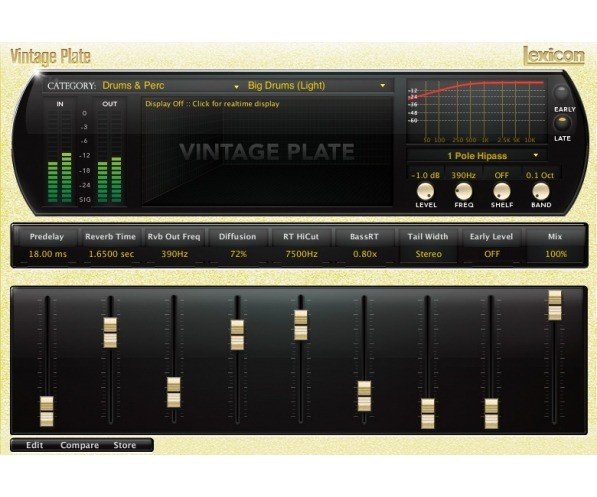Click the Diffusion parameter label

tap(238, 237)
